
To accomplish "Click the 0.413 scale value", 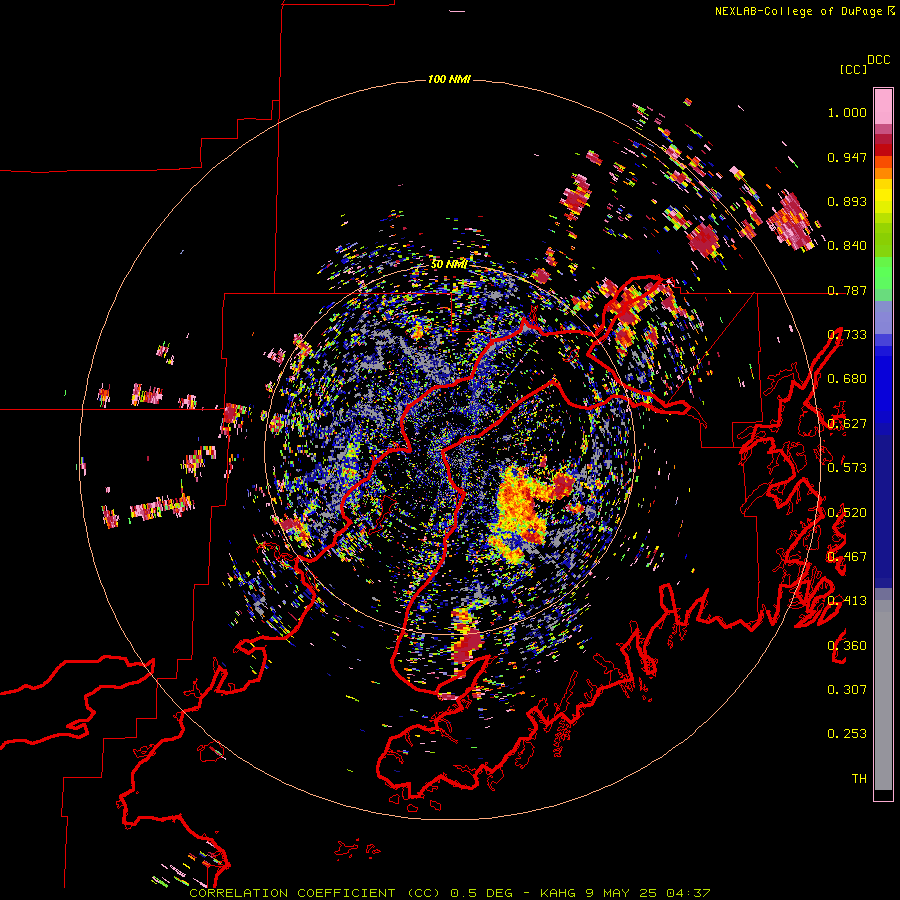I will pyautogui.click(x=847, y=601).
